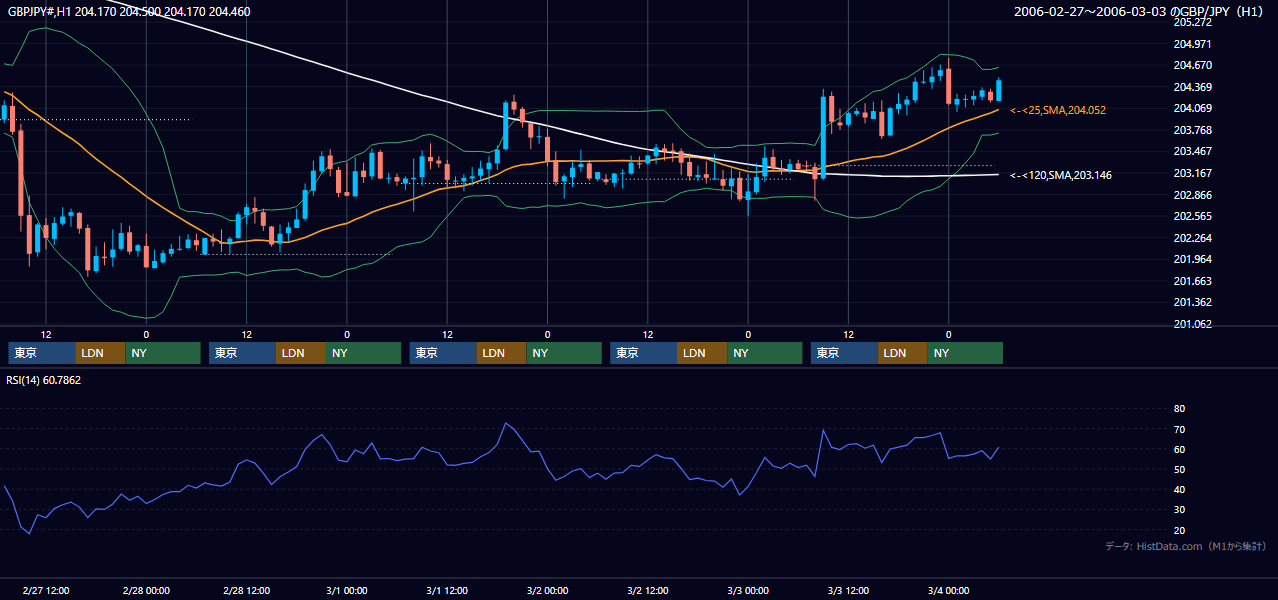Click RSI scale value 80

[1179, 409]
